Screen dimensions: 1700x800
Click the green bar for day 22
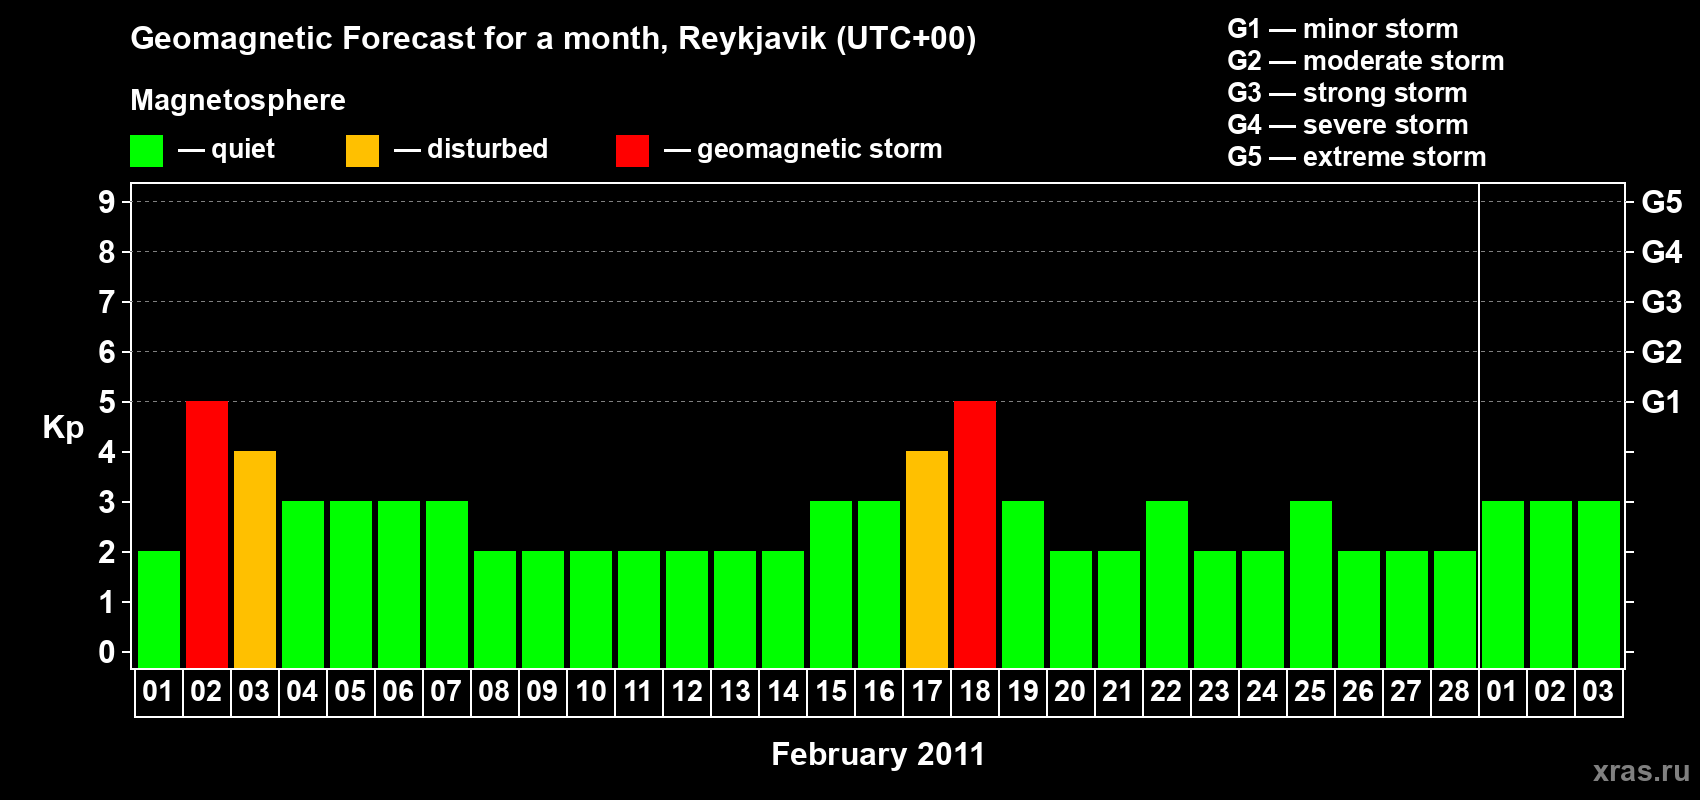click(1167, 584)
